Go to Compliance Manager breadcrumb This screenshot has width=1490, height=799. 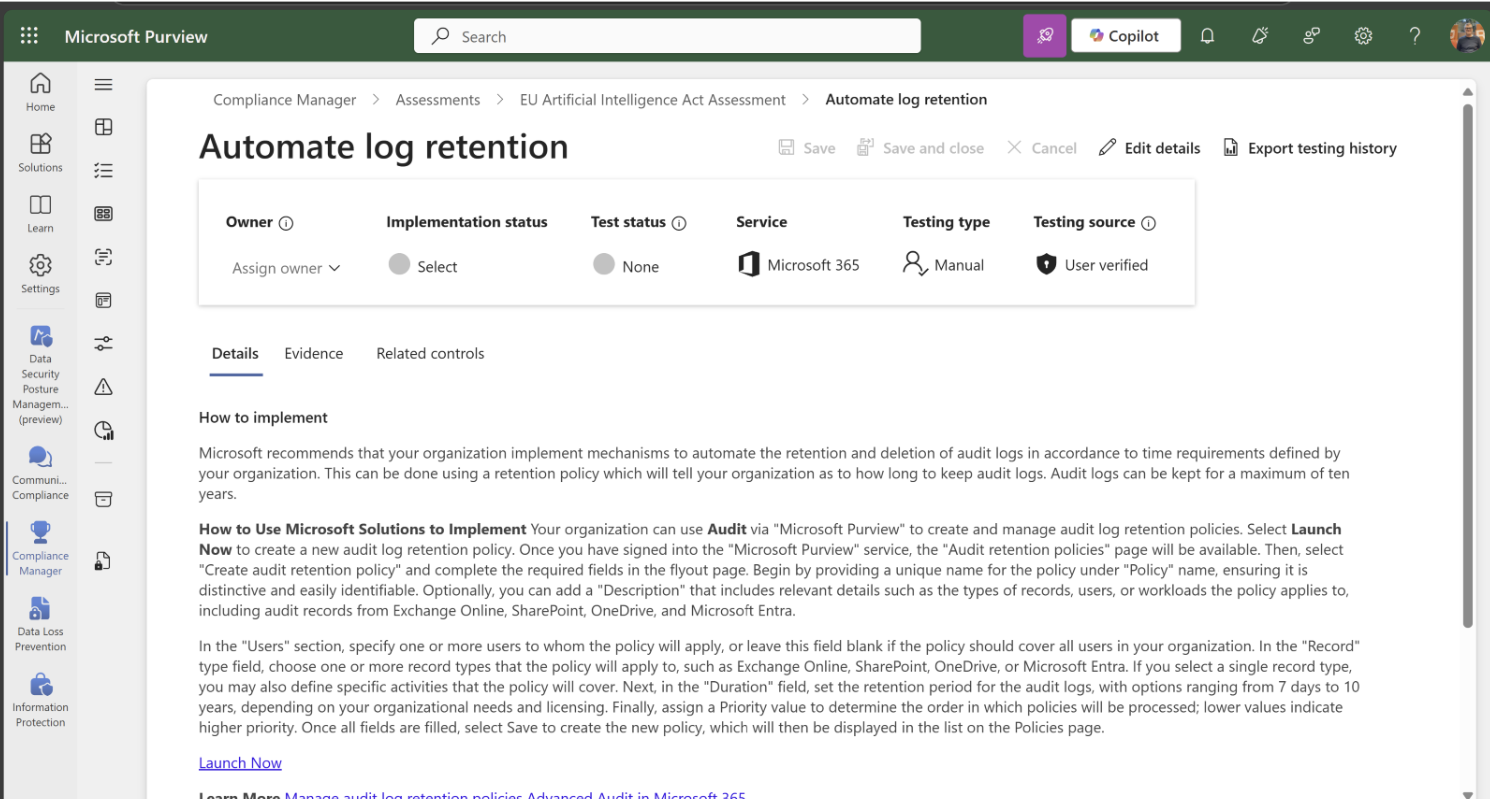(x=285, y=100)
